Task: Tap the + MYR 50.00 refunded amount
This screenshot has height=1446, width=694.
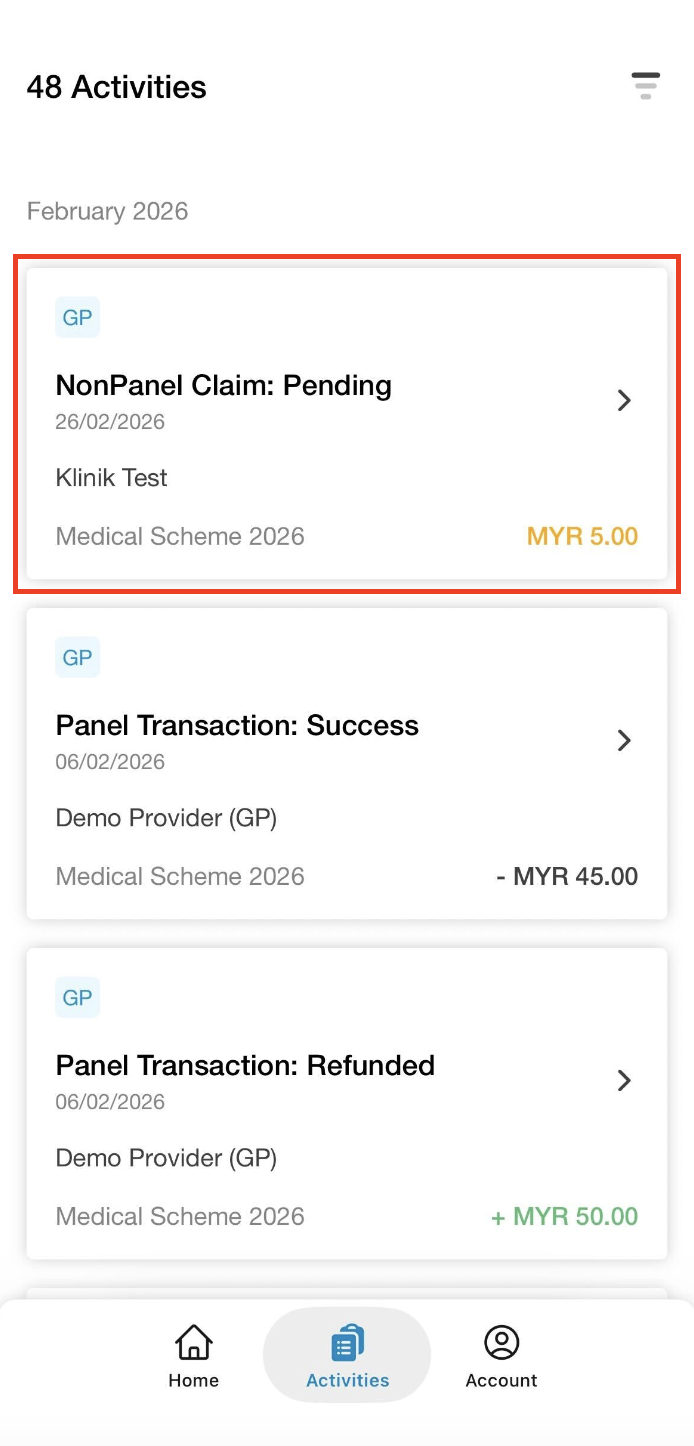Action: 564,1216
